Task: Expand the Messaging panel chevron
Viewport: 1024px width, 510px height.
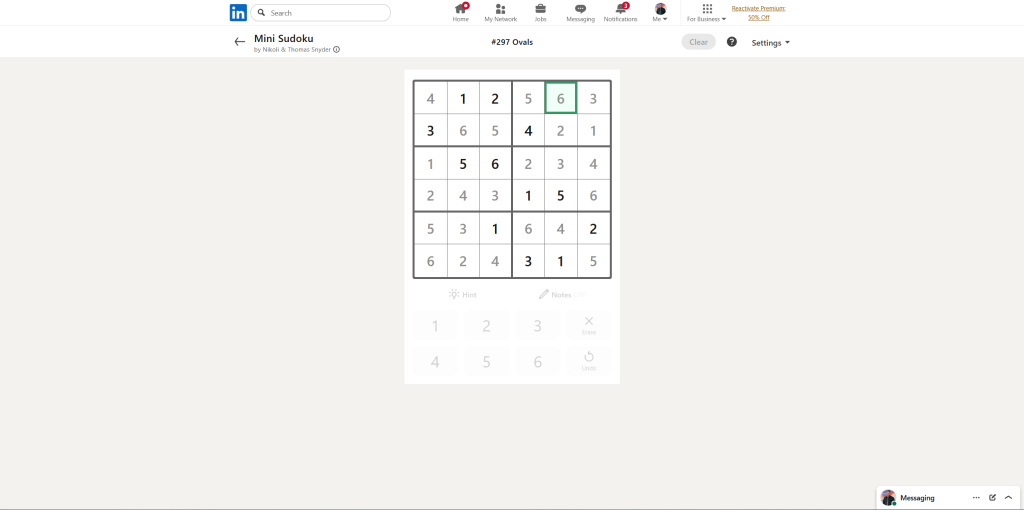Action: coord(1008,498)
